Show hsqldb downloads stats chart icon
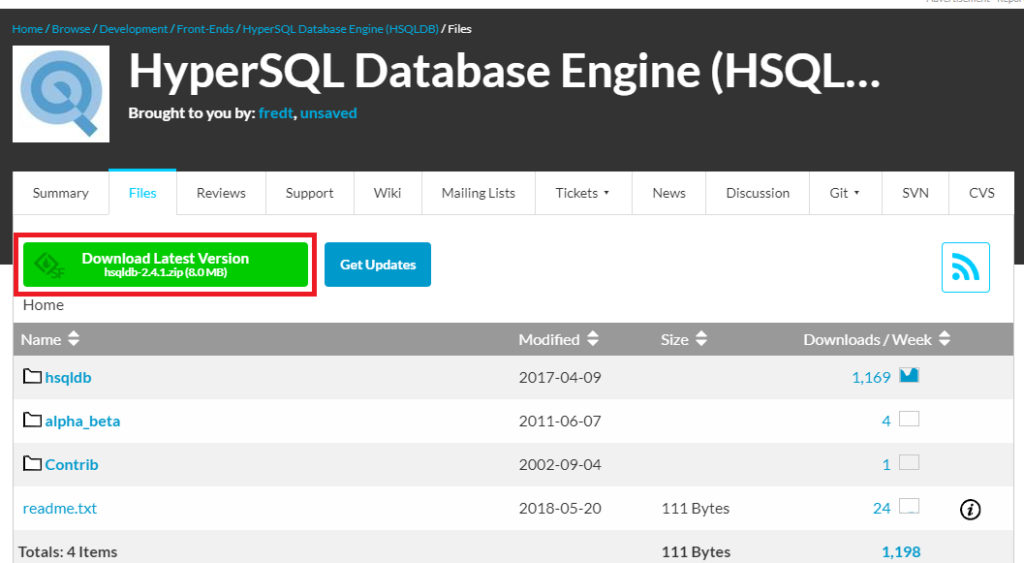Screen dimensions: 1024x563 909,375
